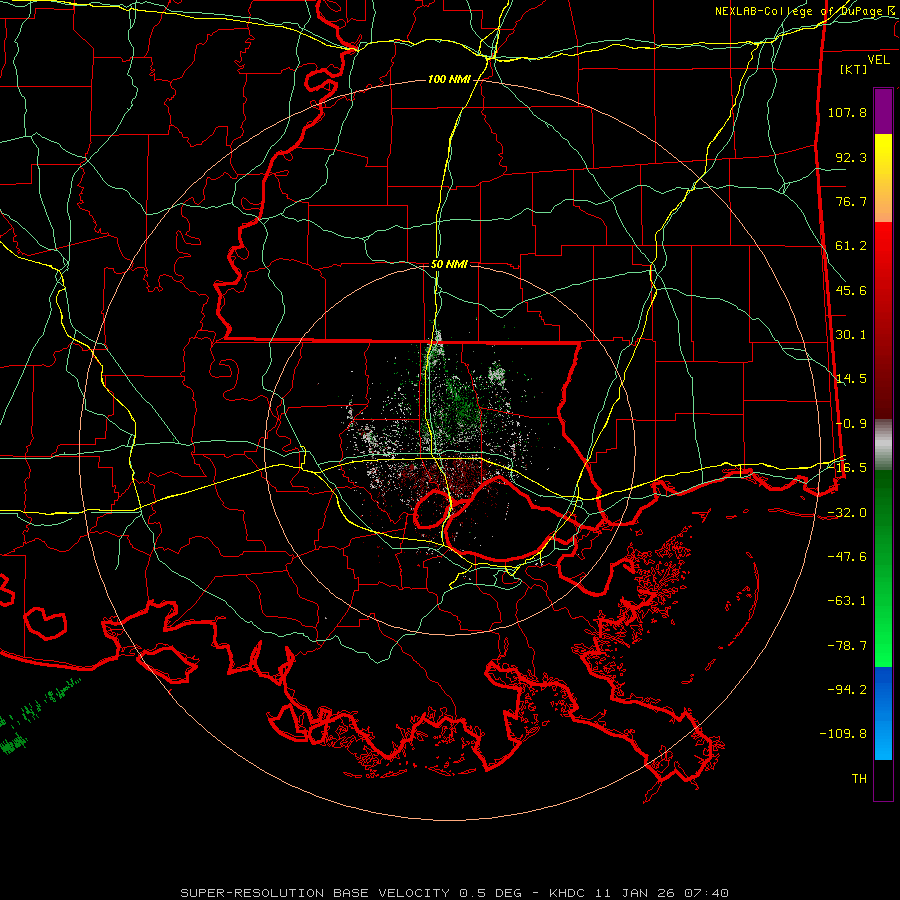The width and height of the screenshot is (900, 900).
Task: Click the 92.3 velocity scale value
Action: (851, 157)
